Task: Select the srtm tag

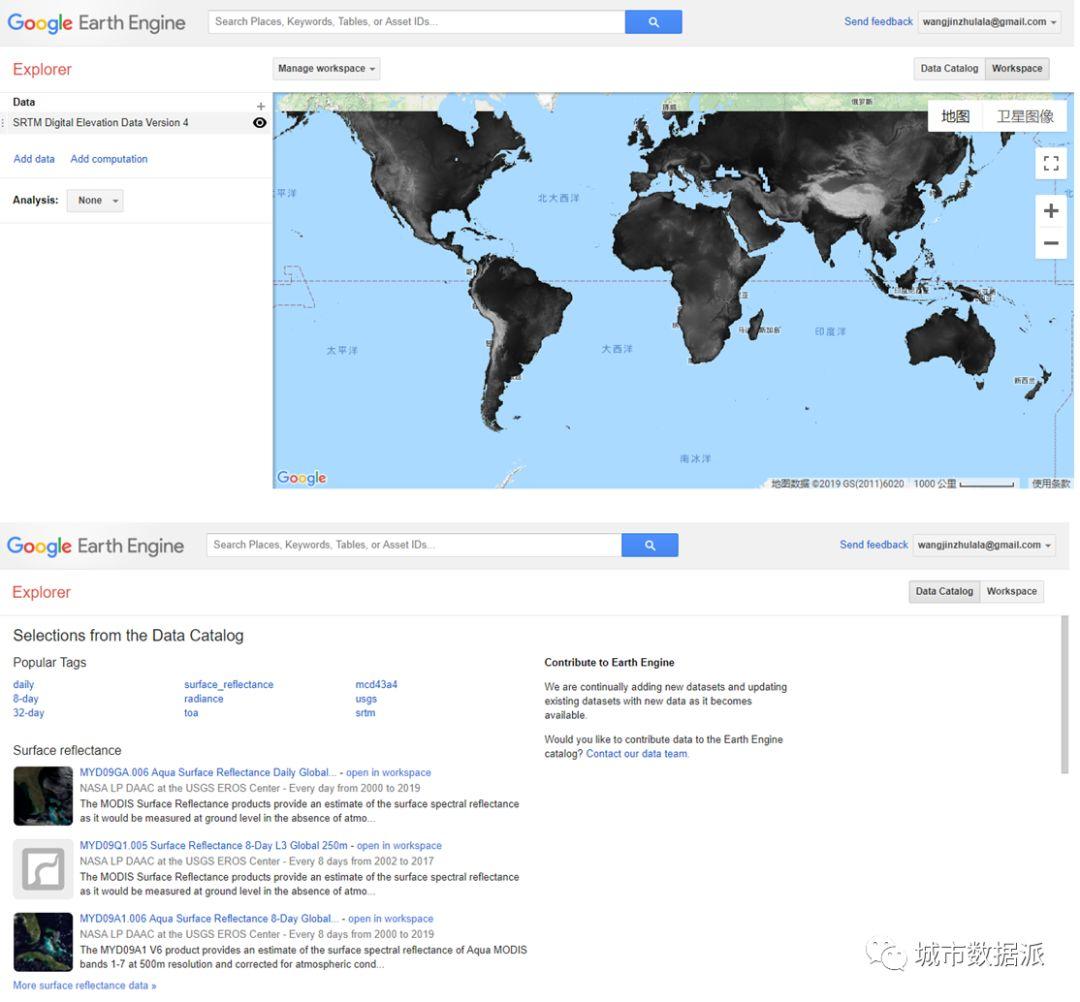Action: (x=365, y=713)
